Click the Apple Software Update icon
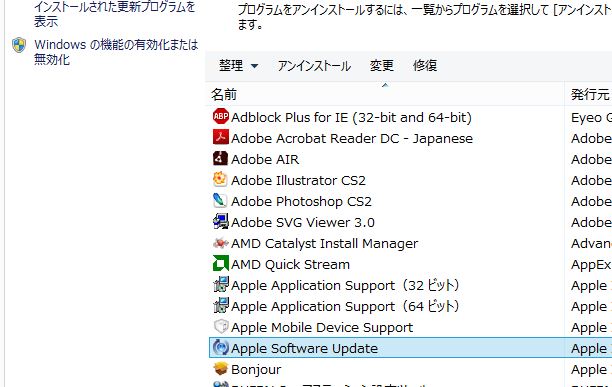This screenshot has height=387, width=612. coord(221,348)
